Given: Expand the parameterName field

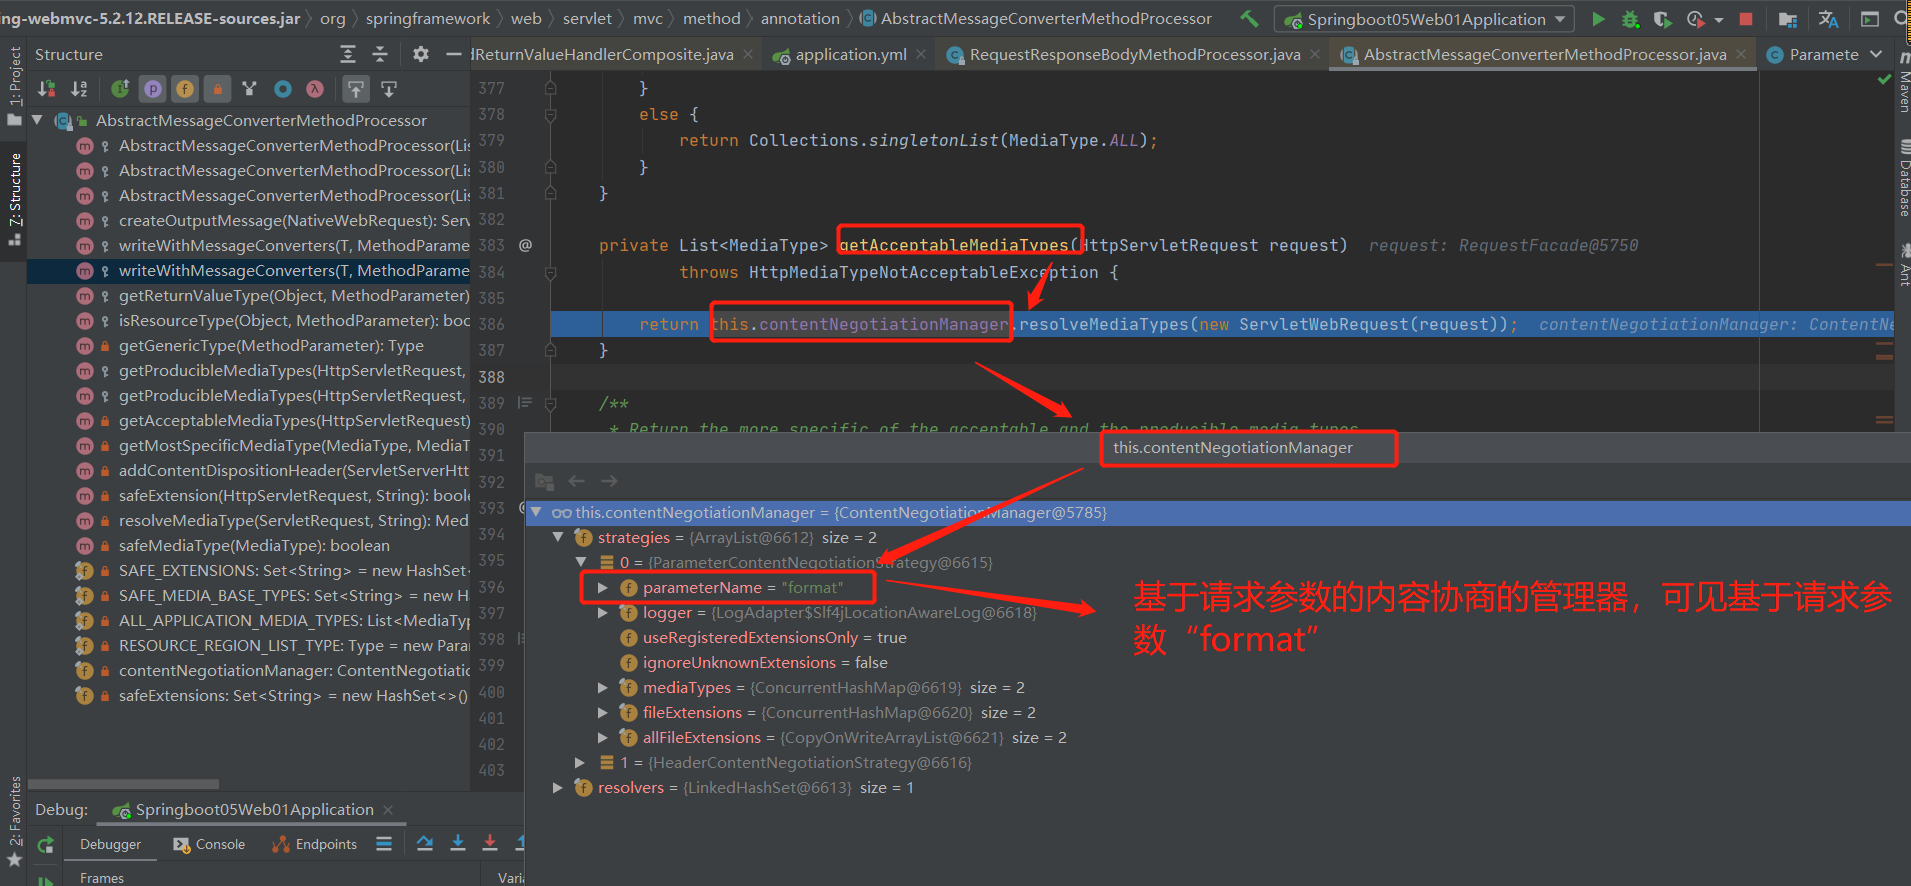Looking at the screenshot, I should tap(602, 587).
